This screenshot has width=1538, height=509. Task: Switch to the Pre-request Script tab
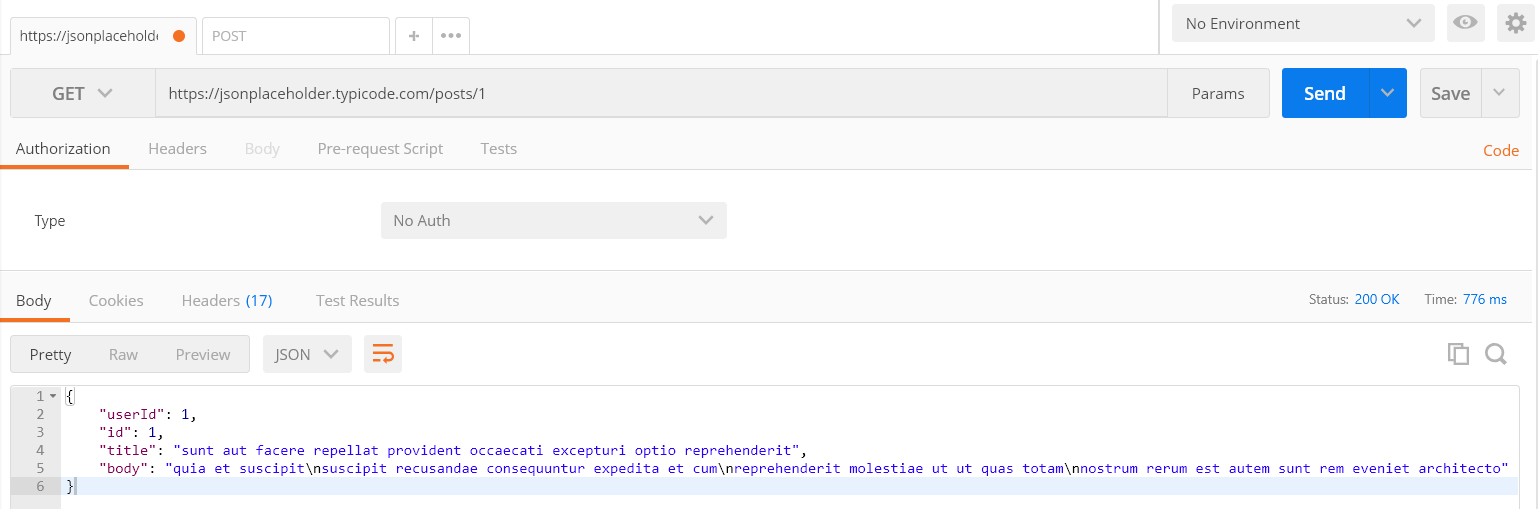(380, 148)
